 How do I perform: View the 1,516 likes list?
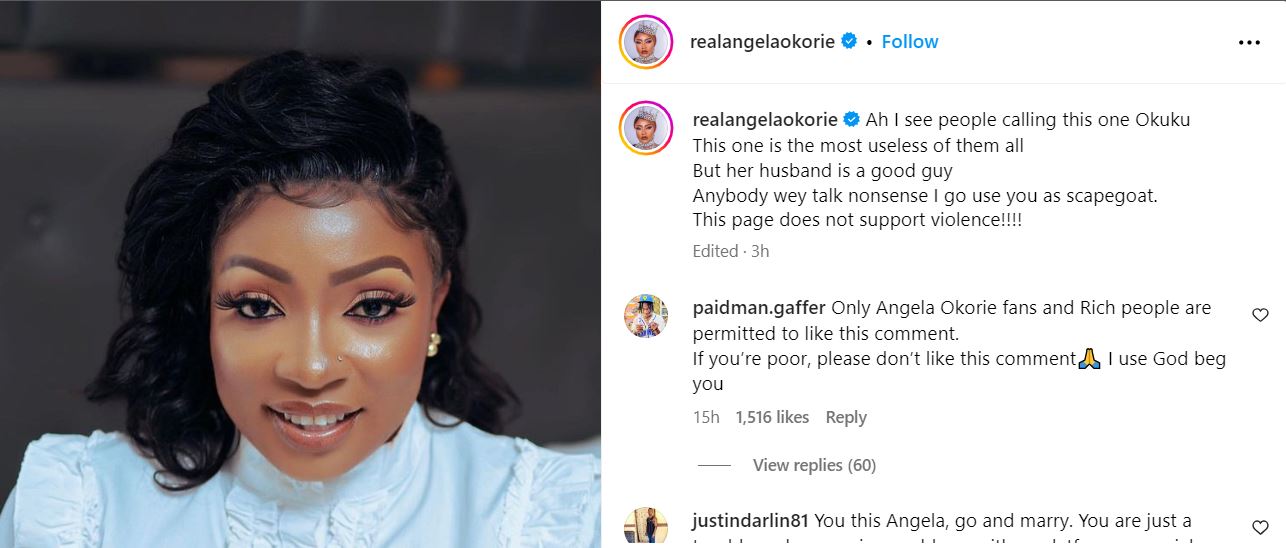coord(772,417)
